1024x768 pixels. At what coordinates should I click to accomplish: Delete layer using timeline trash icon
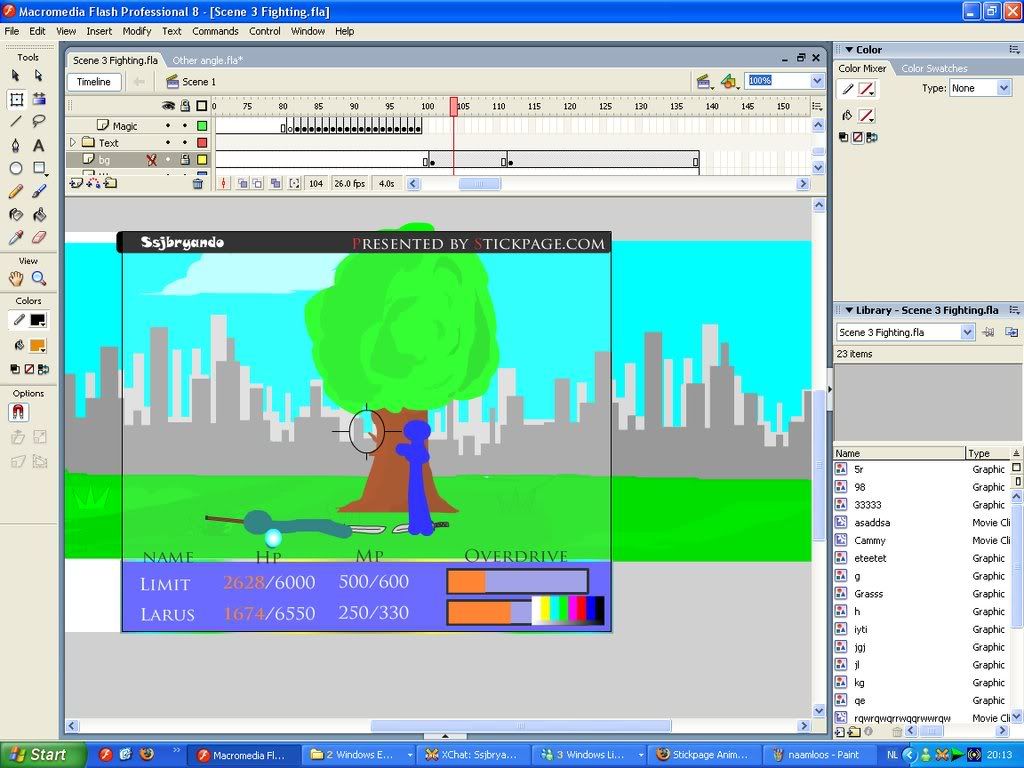[198, 183]
